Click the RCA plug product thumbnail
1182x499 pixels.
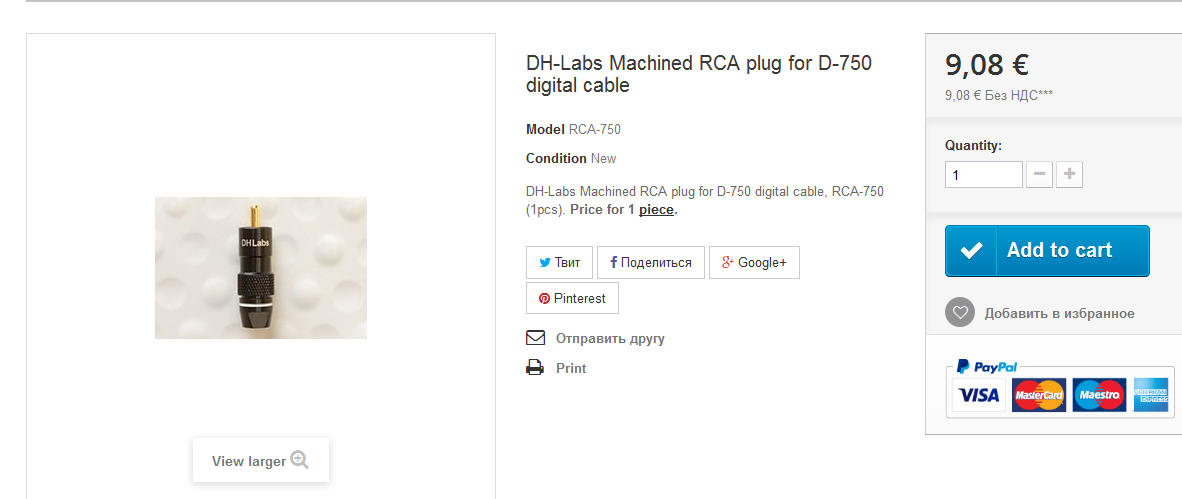[x=261, y=268]
